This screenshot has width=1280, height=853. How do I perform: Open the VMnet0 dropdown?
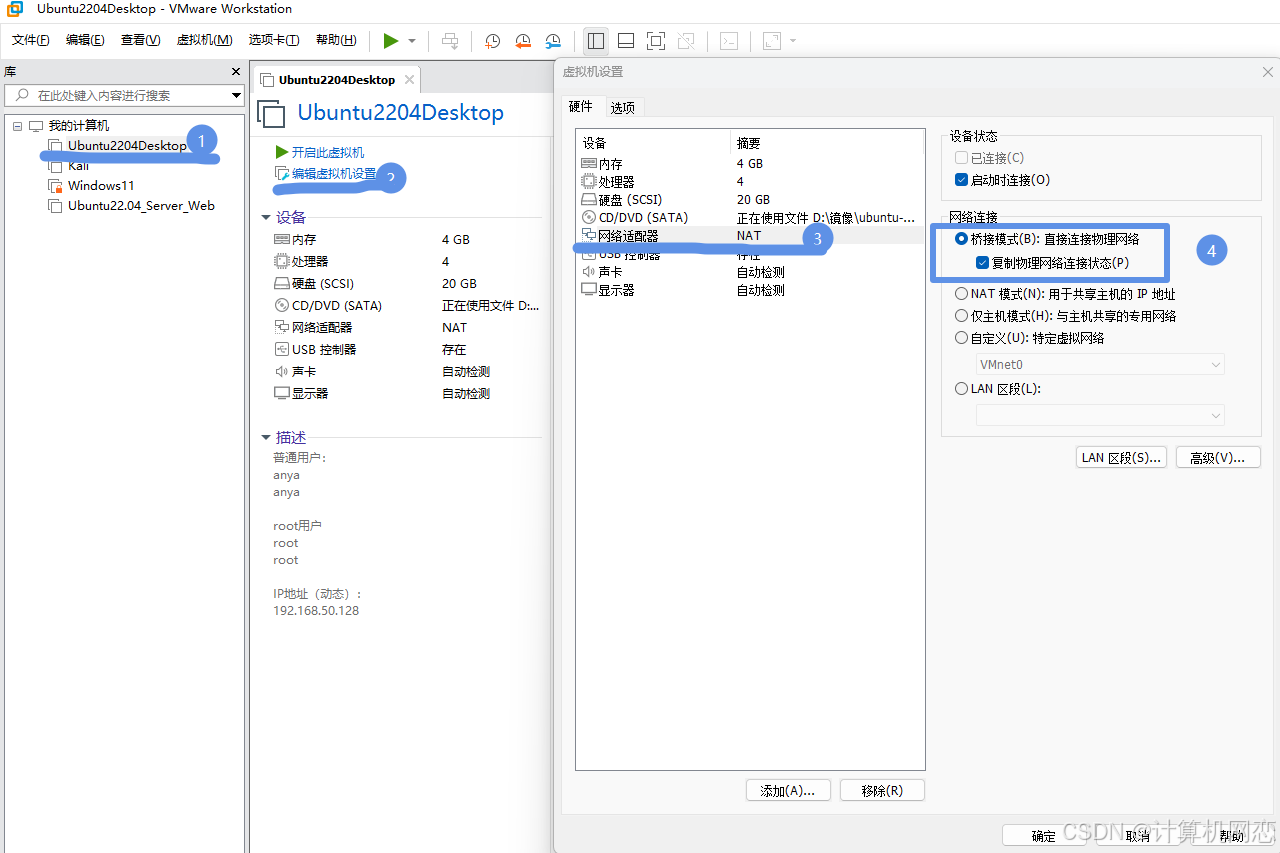[1100, 365]
